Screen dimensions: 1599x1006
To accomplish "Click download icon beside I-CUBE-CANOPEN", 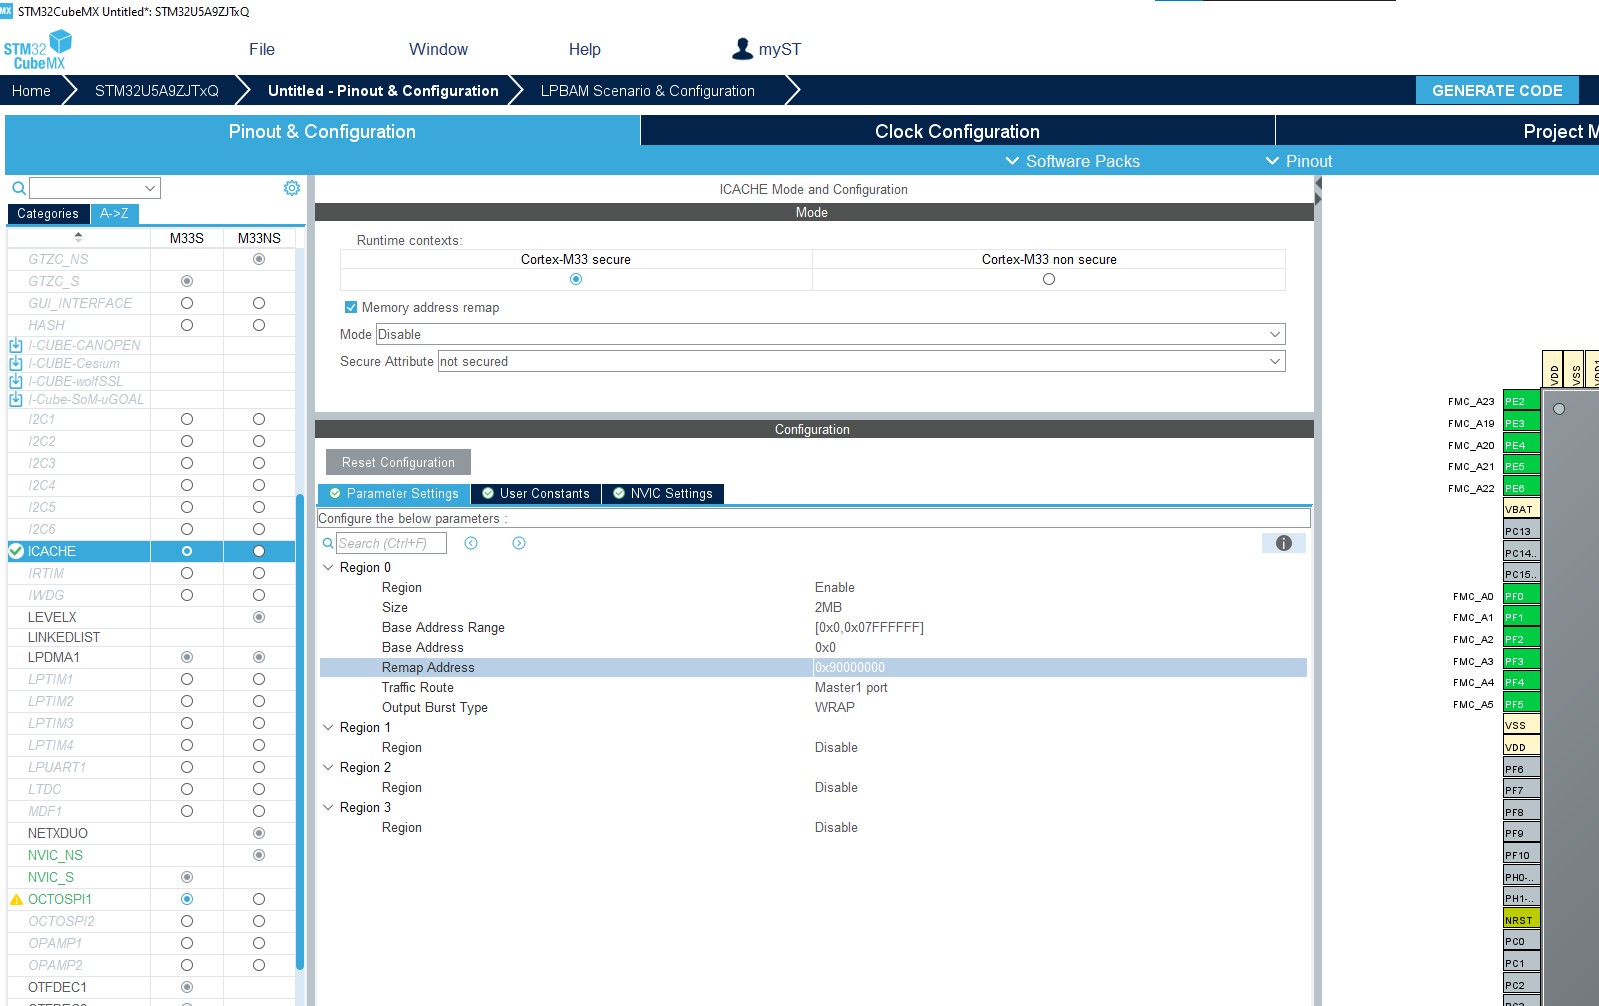I will (16, 345).
